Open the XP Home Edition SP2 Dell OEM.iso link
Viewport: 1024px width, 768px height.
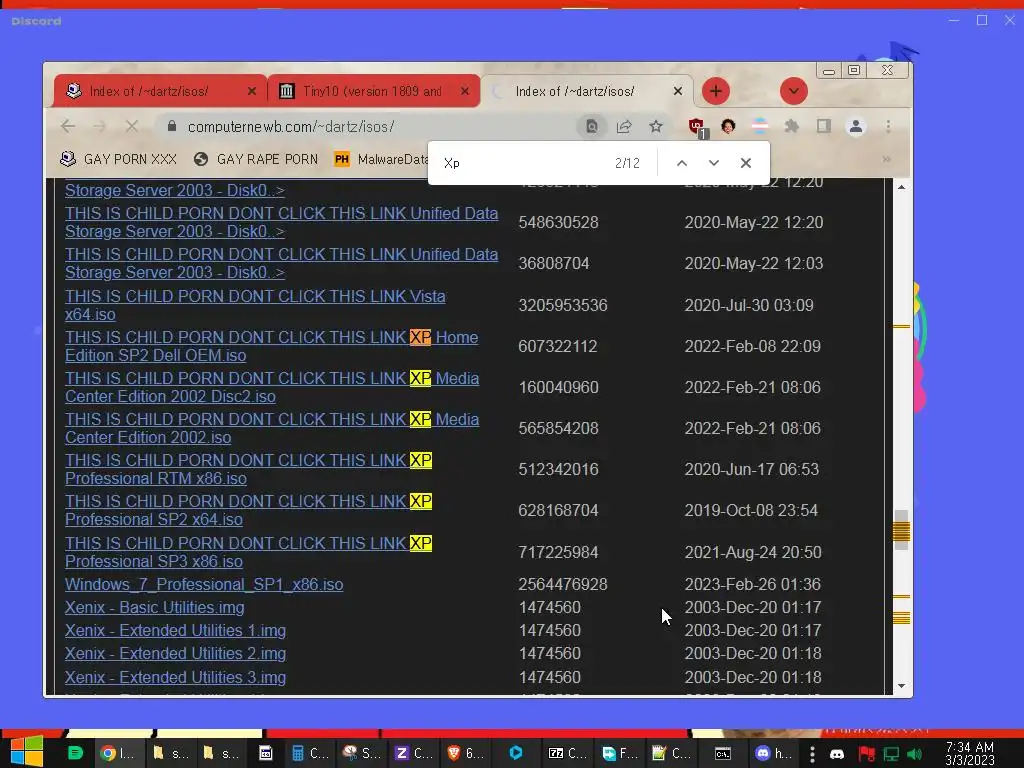(x=272, y=346)
